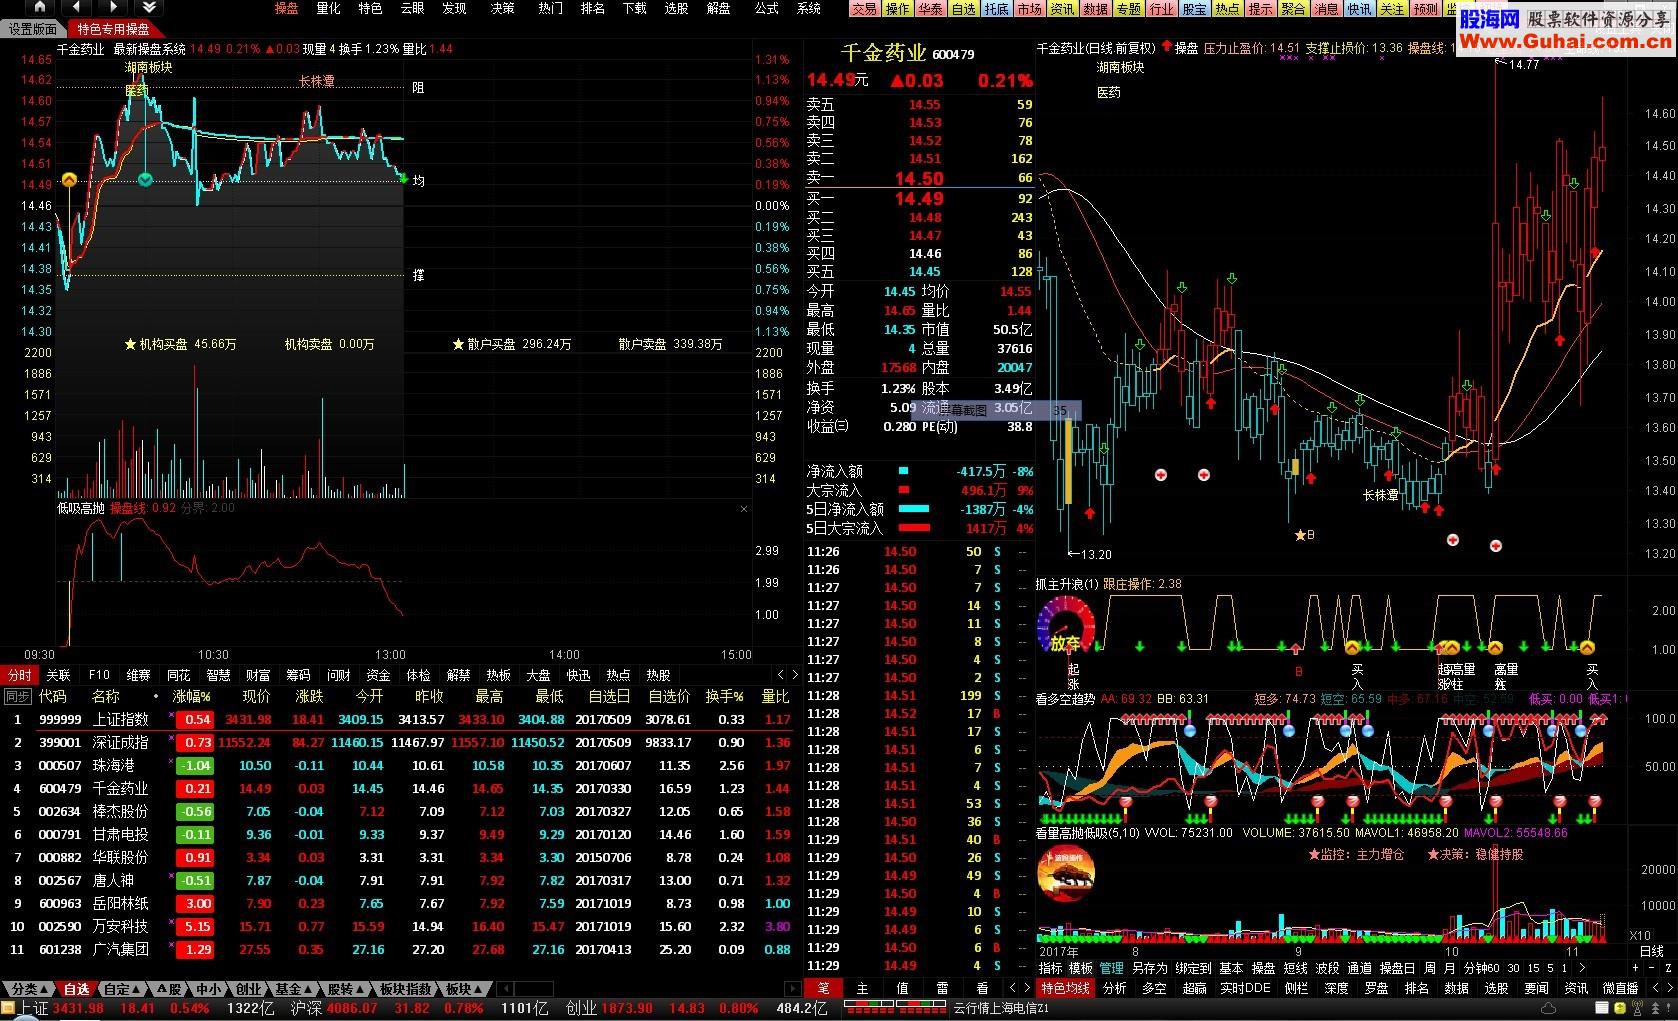Click the 消息 shortcut button
Screen dimensions: 1678x1021
pyautogui.click(x=1326, y=9)
